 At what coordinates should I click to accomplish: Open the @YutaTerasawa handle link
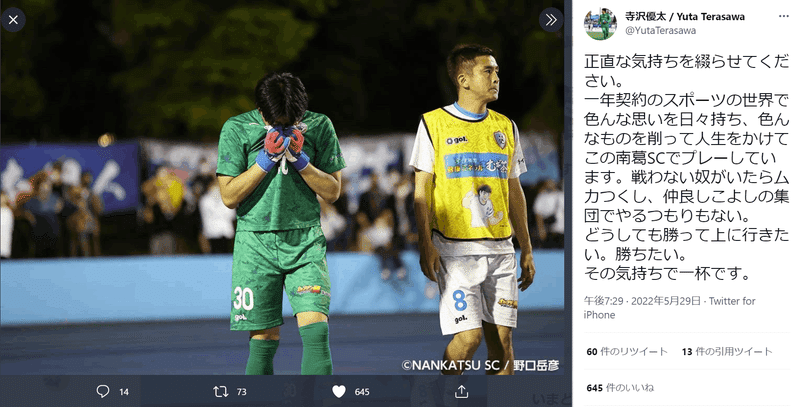point(661,31)
